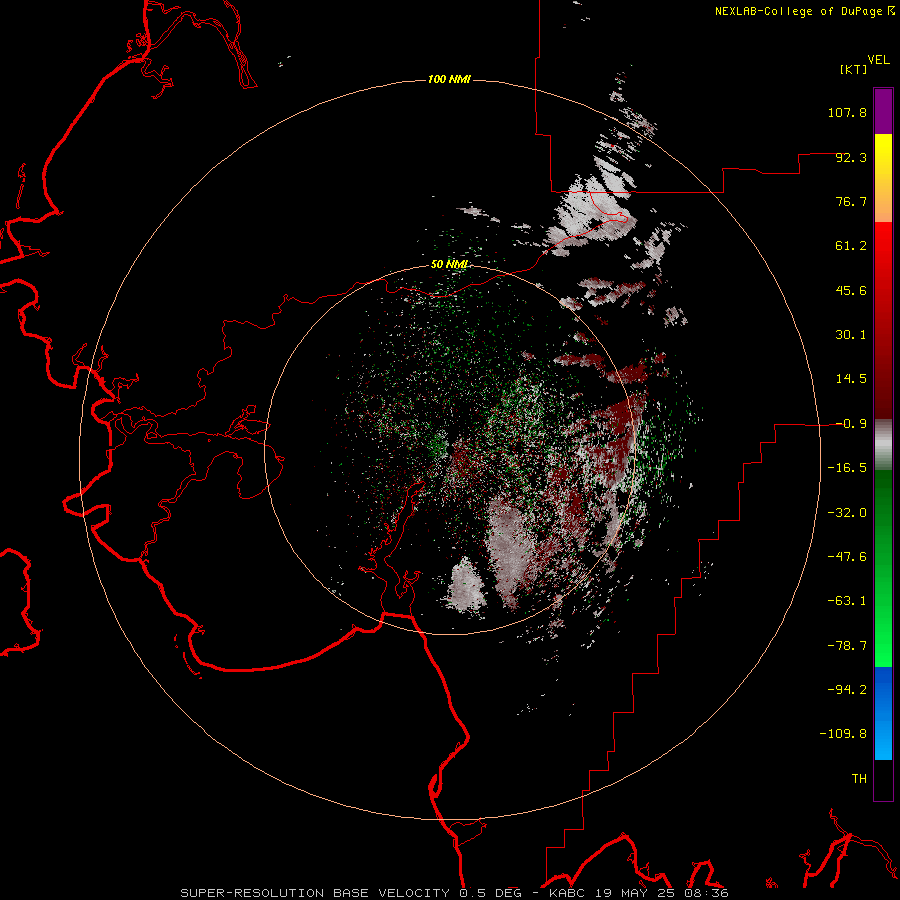
Task: Click the 50 NMI range ring label
Action: (x=449, y=265)
